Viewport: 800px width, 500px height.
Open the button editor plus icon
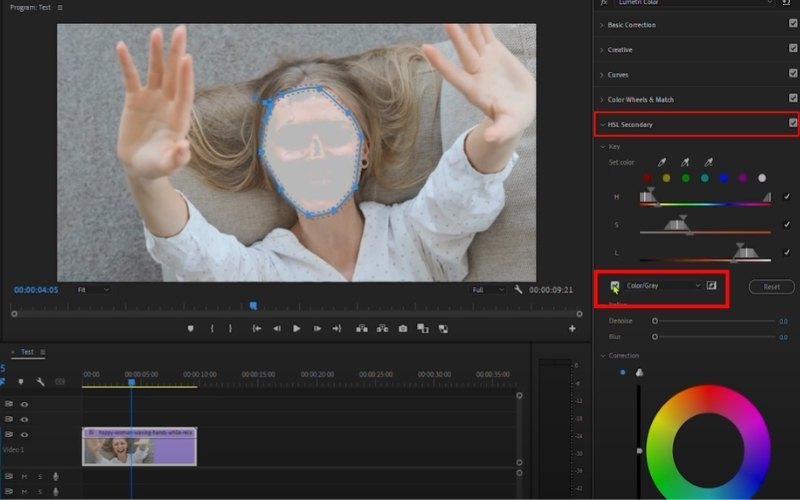coord(572,328)
